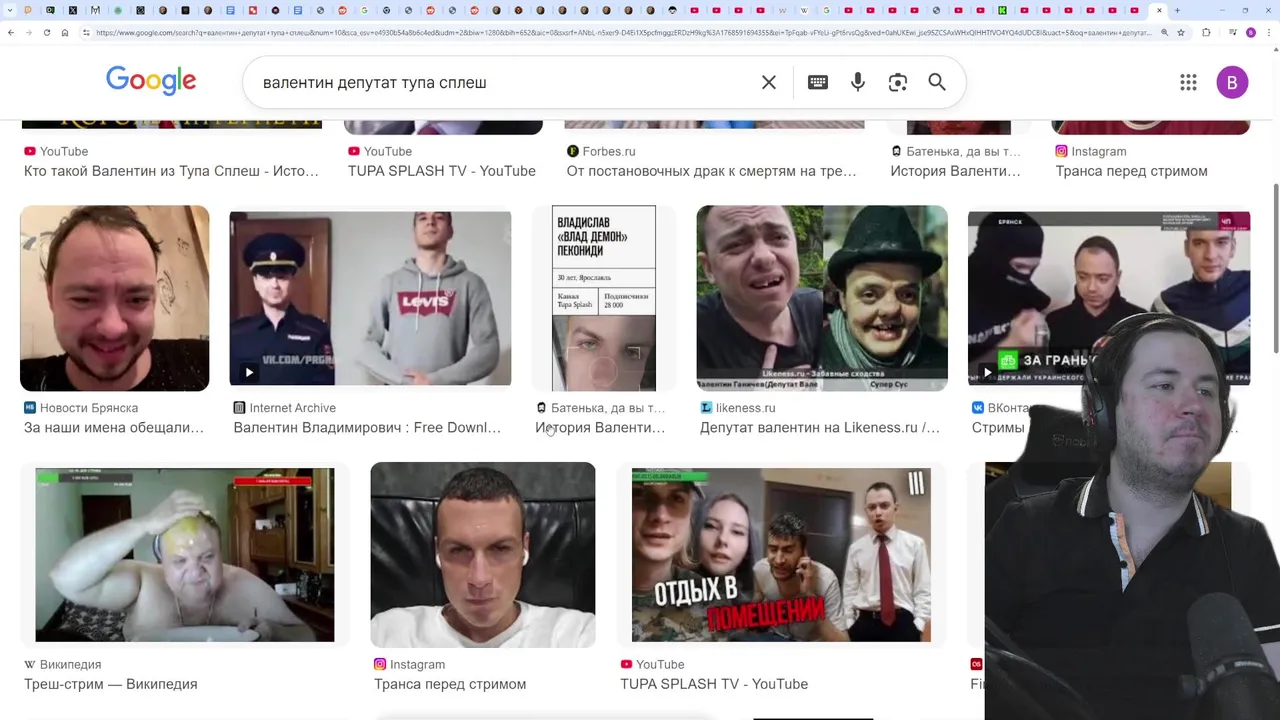Open 'Треш-стрим — Википедия' result
The height and width of the screenshot is (720, 1280).
tap(111, 684)
